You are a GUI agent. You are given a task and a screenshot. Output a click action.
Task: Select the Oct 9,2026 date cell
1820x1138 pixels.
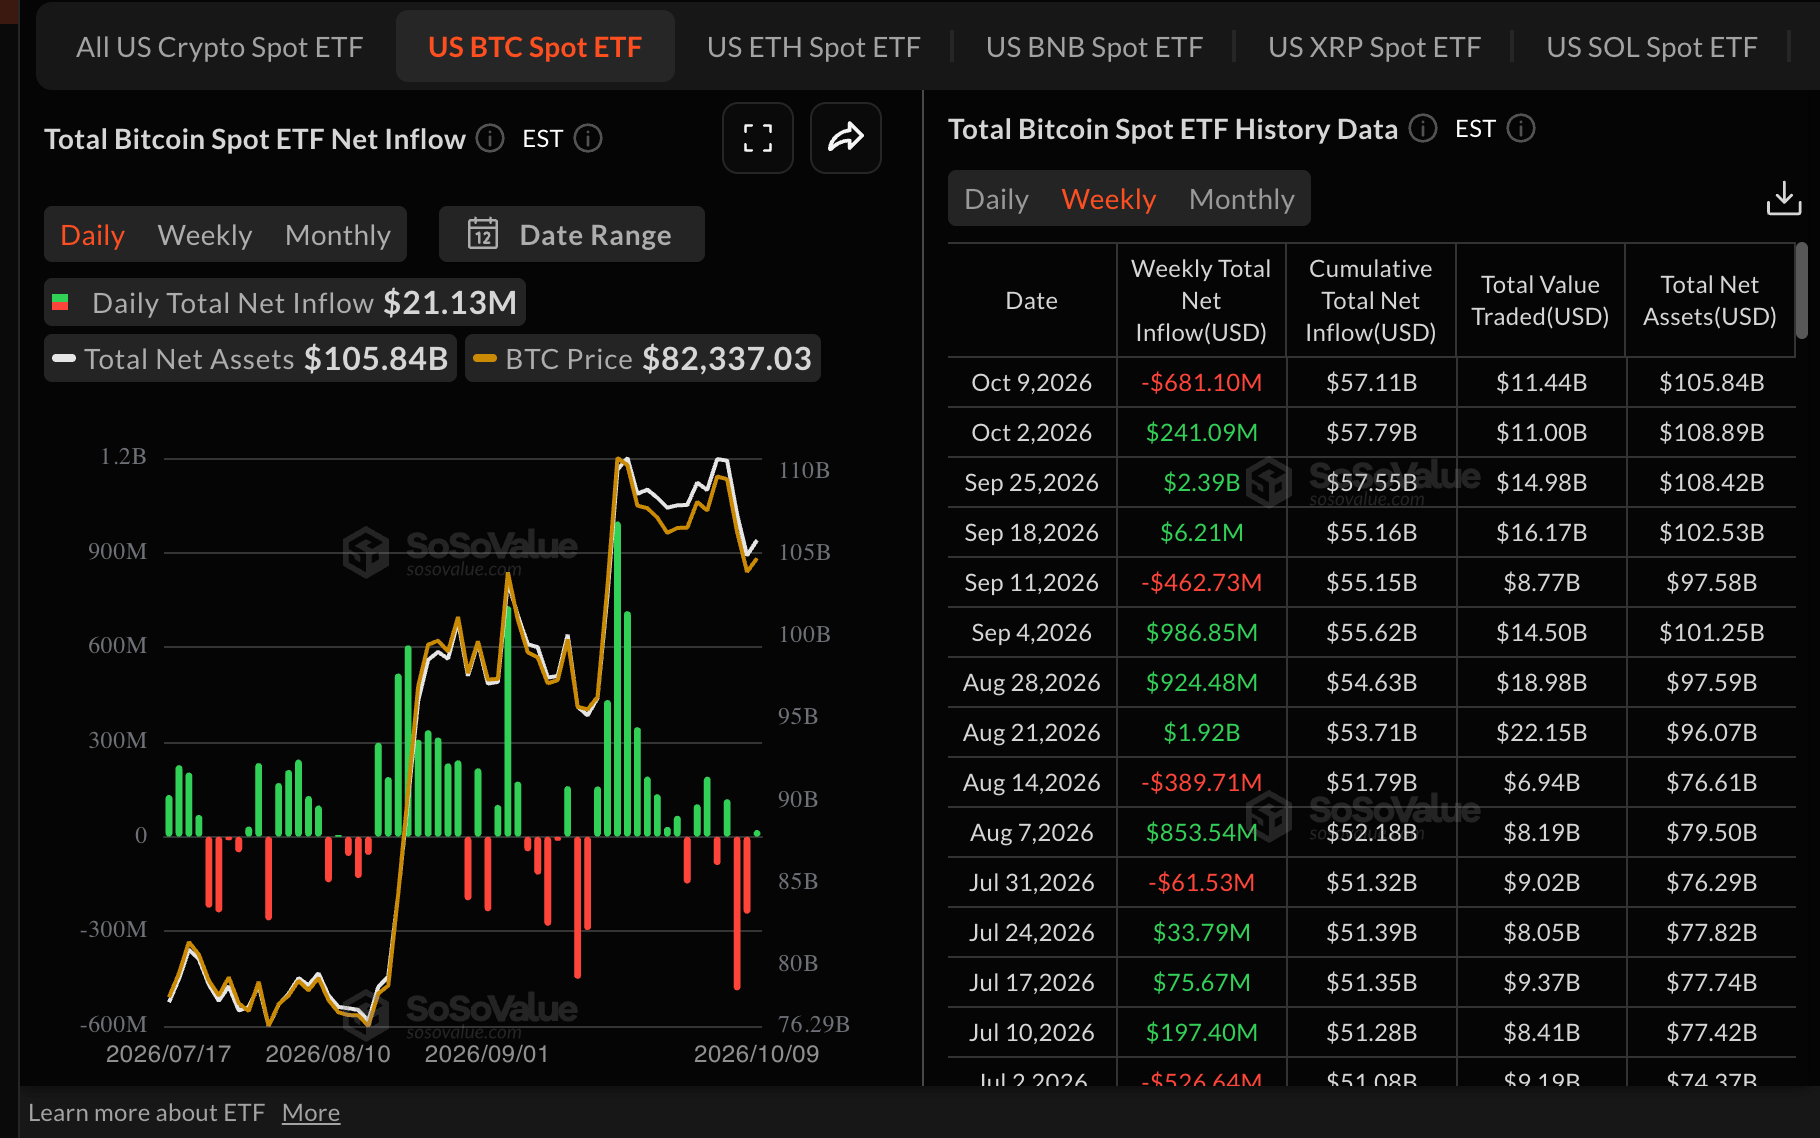tap(1032, 383)
